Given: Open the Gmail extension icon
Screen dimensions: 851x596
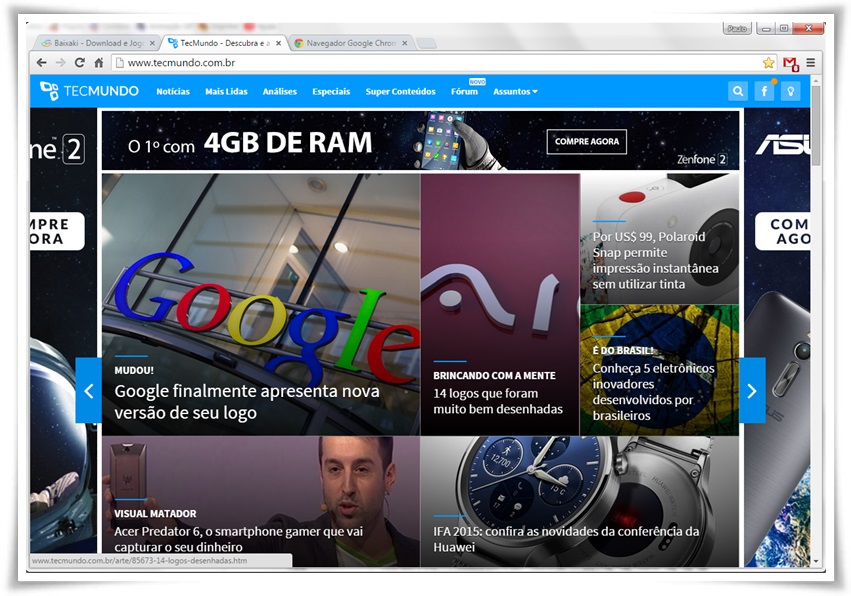Looking at the screenshot, I should click(791, 64).
